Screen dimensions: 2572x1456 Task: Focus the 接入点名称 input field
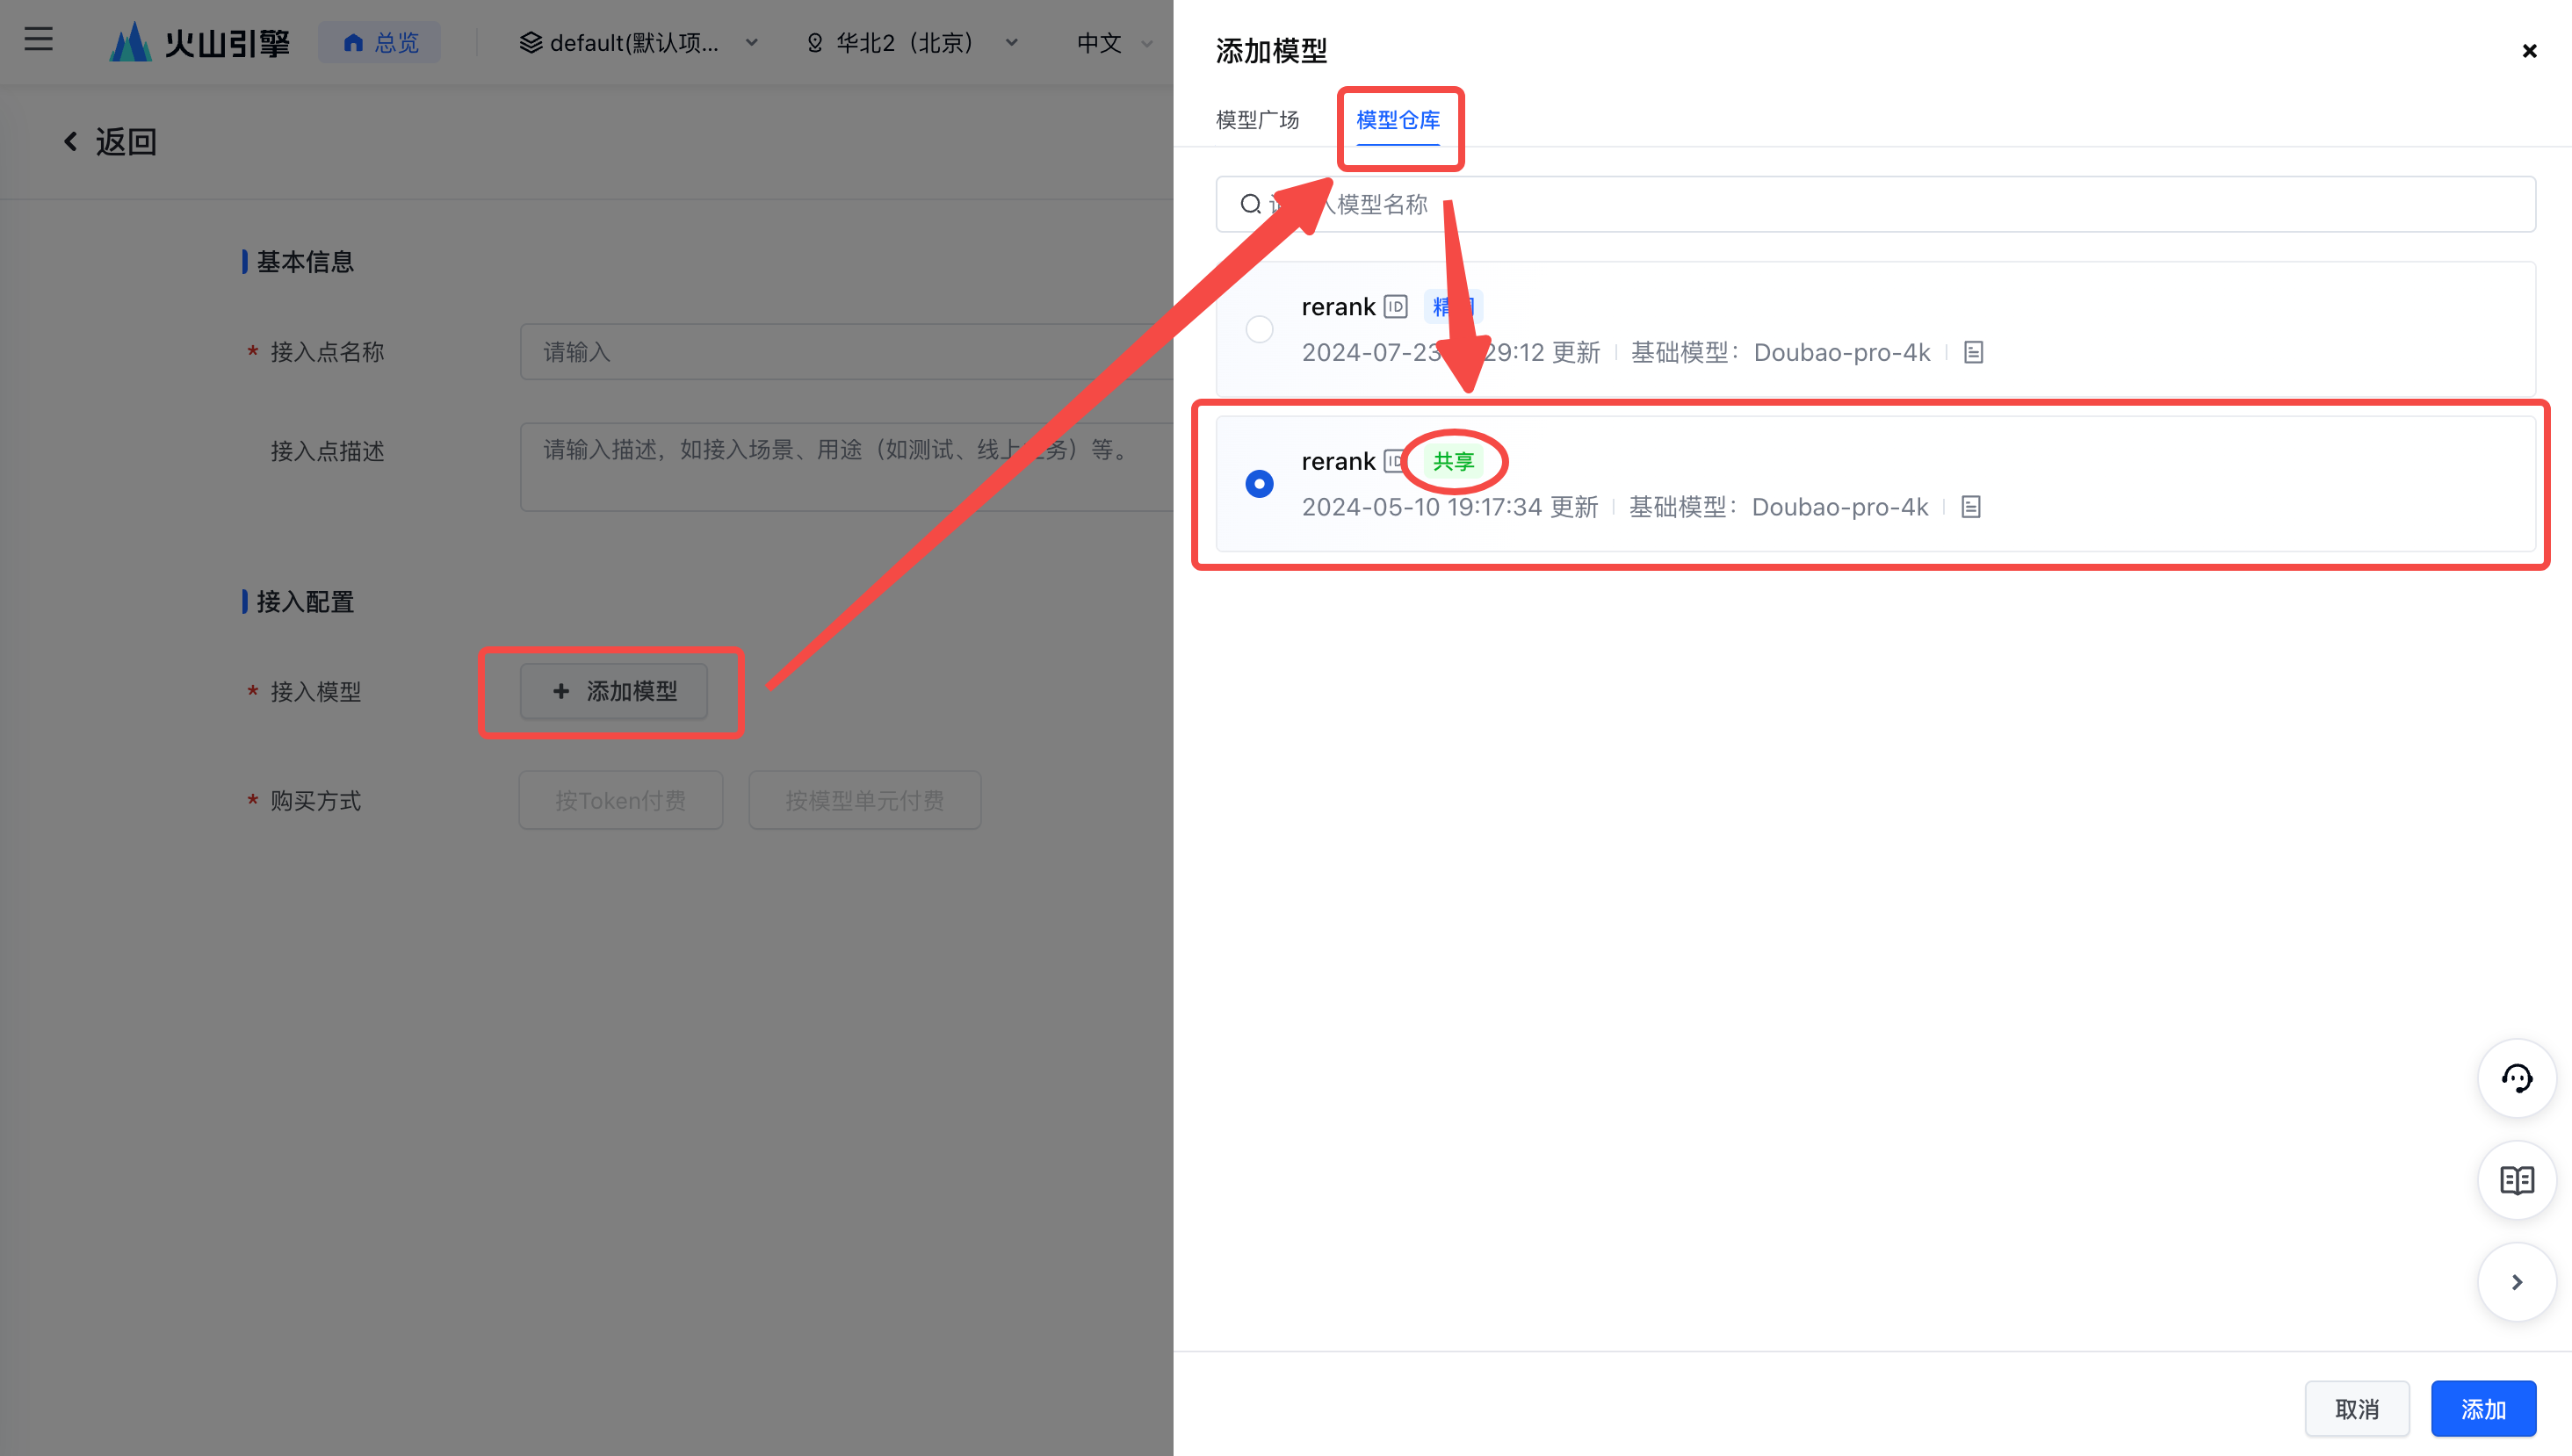(847, 352)
